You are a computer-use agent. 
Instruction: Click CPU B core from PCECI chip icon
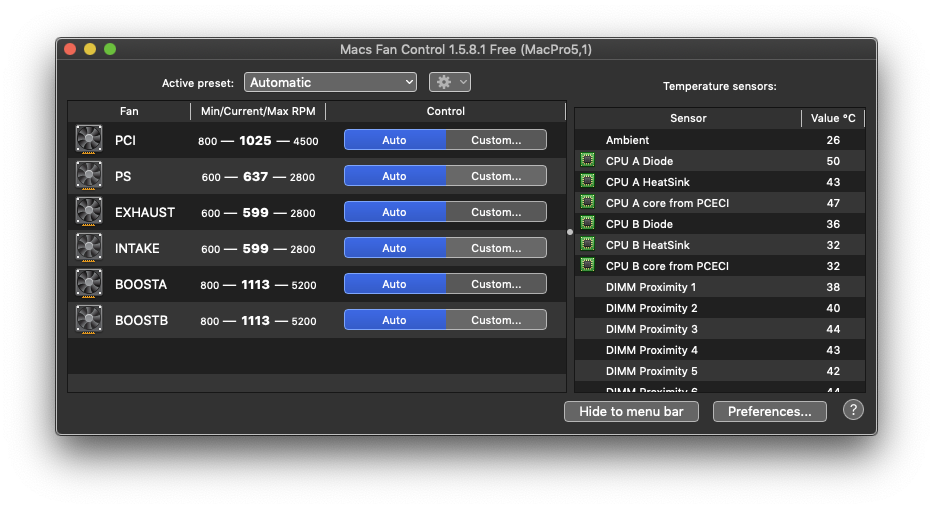(587, 265)
